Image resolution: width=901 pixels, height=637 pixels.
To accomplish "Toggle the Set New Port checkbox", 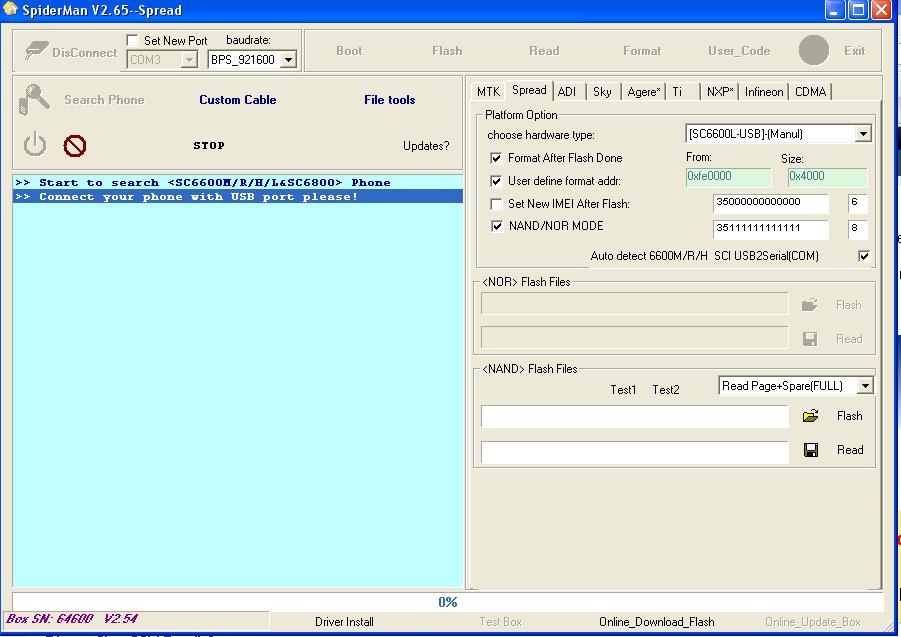I will pyautogui.click(x=132, y=40).
